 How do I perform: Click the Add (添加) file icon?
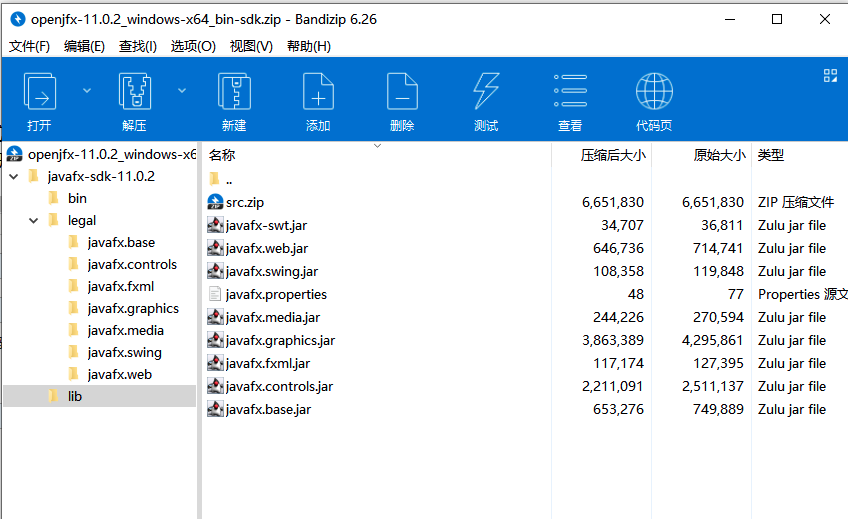coord(318,92)
